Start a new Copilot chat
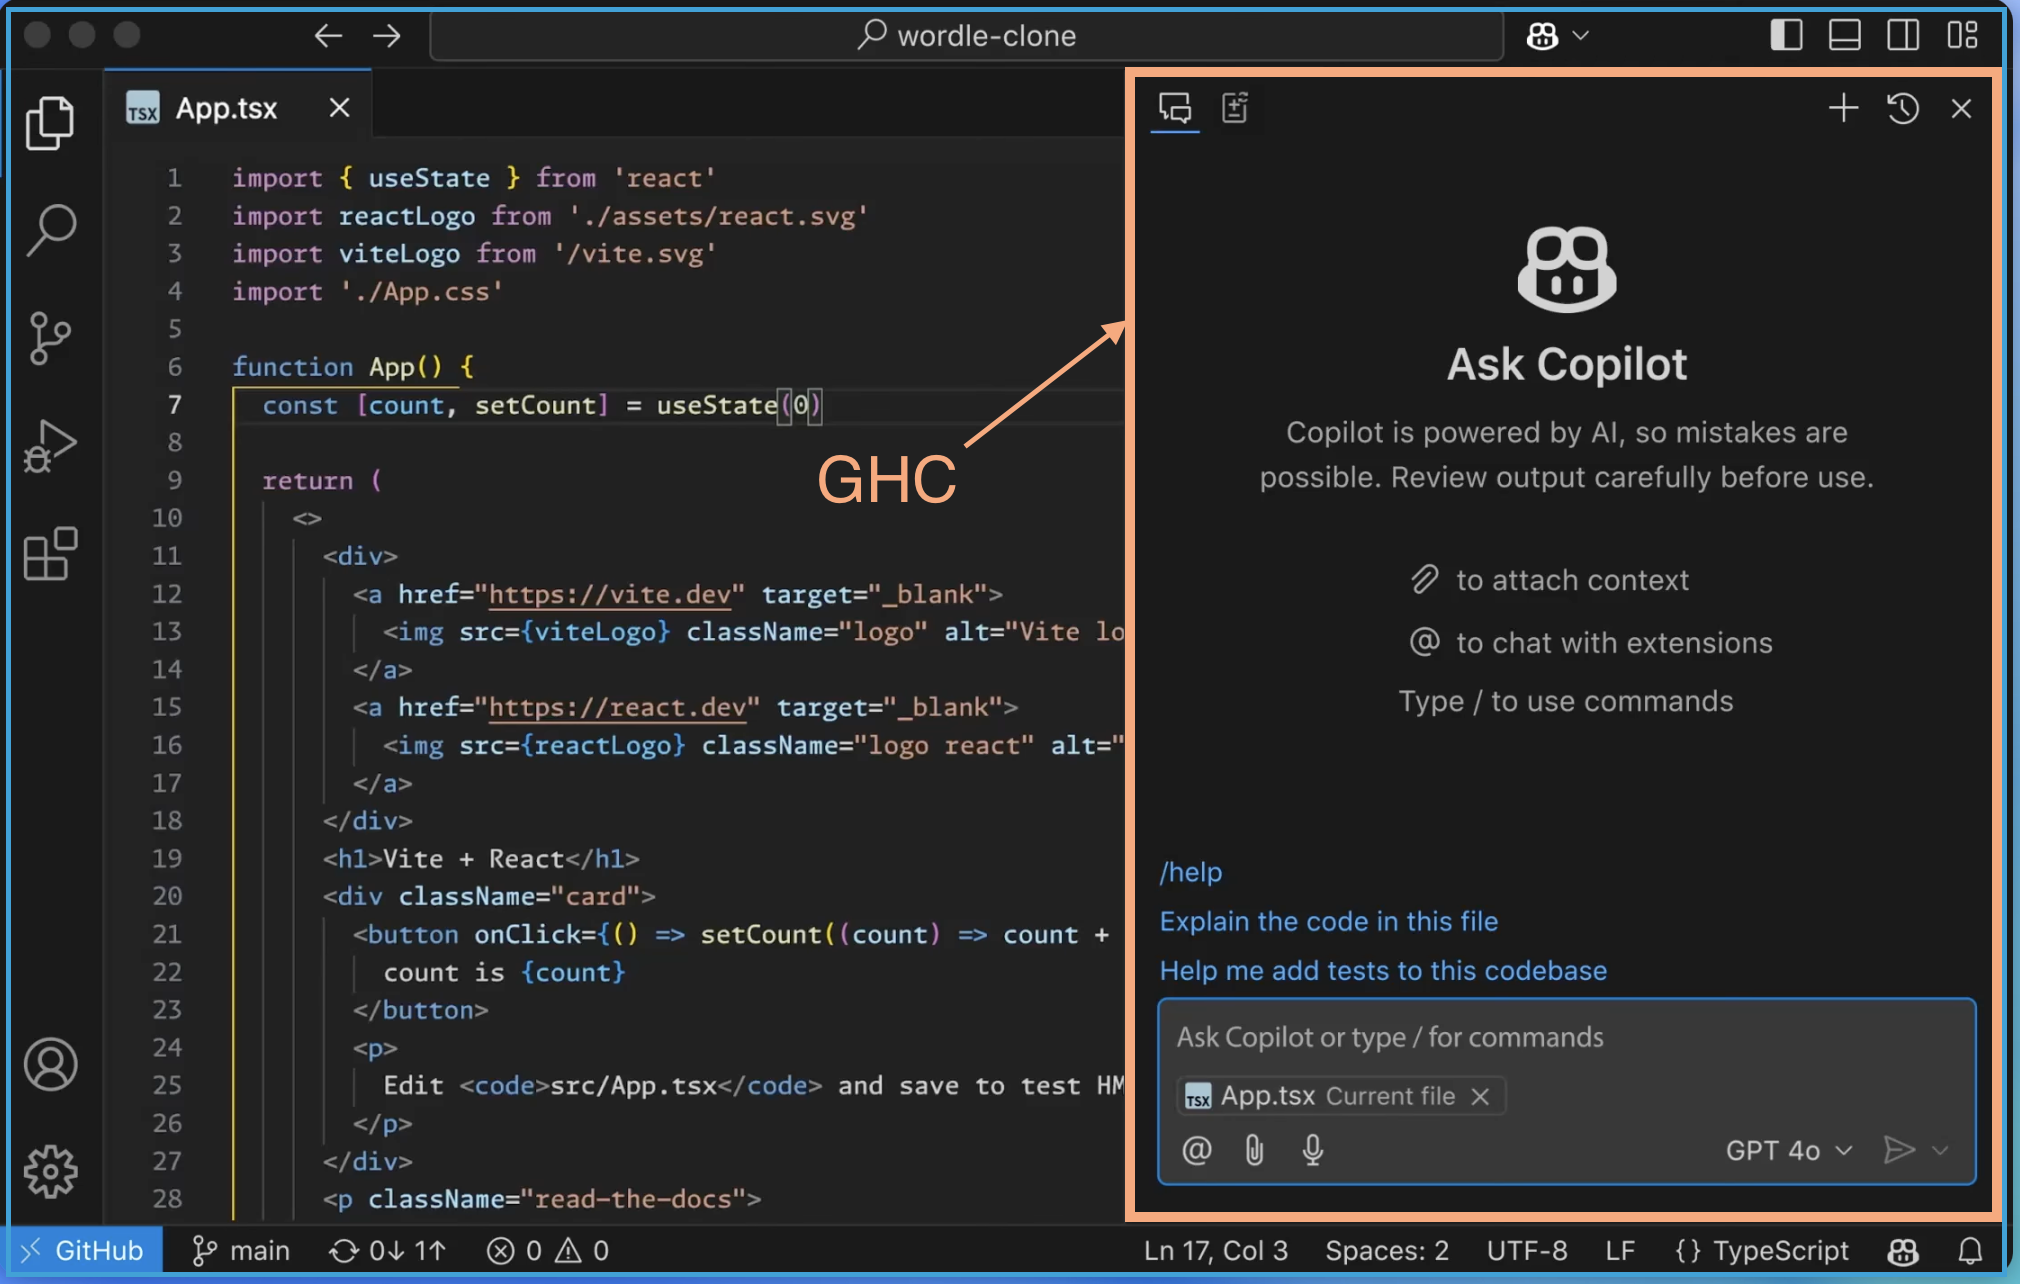2020x1284 pixels. pyautogui.click(x=1843, y=108)
